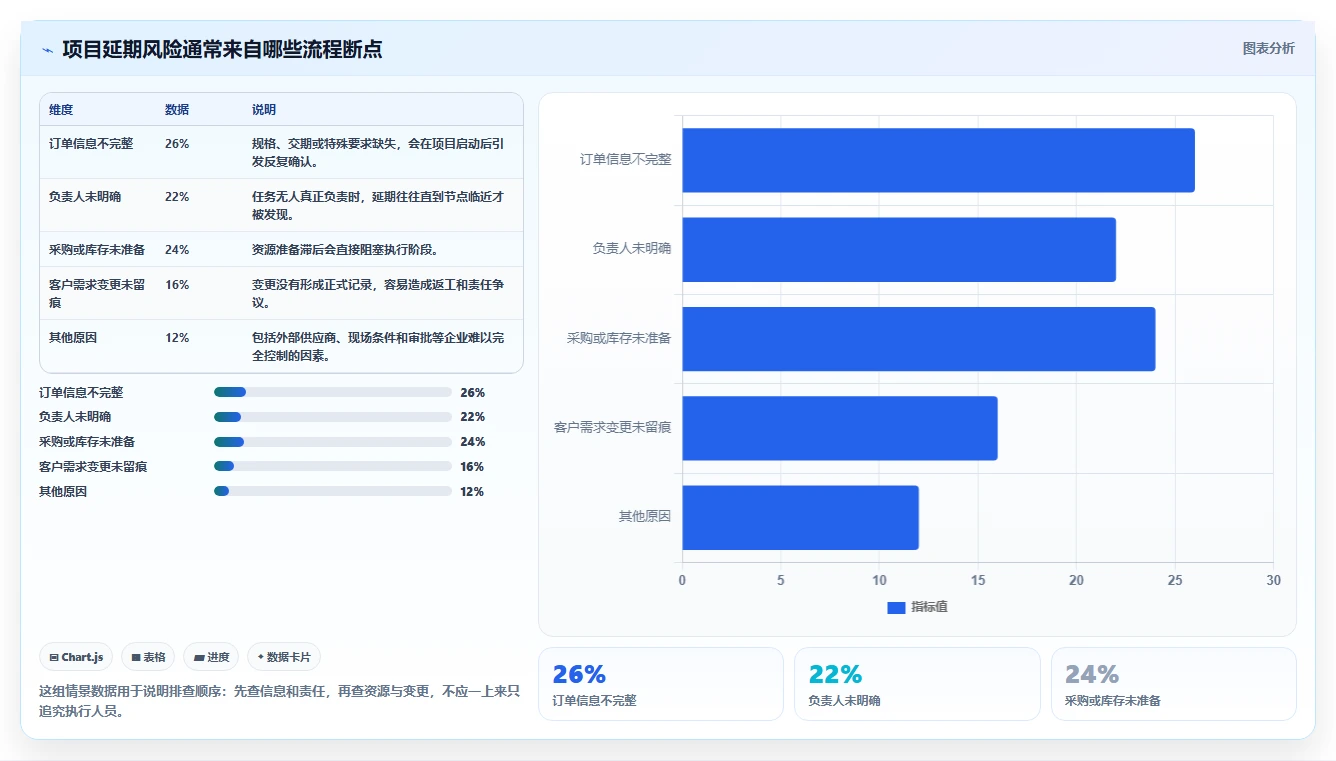Viewport: 1336px width, 761px height.
Task: Click the 订单信息不完整 chart axis label
Action: (626, 159)
